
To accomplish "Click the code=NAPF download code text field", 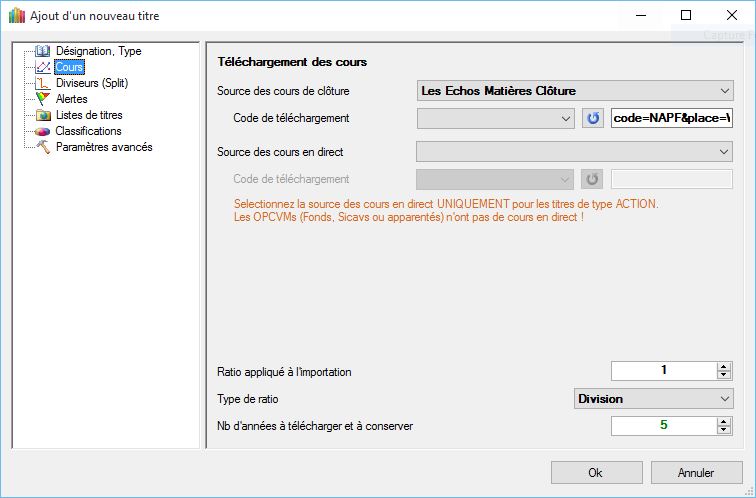I will coord(672,118).
